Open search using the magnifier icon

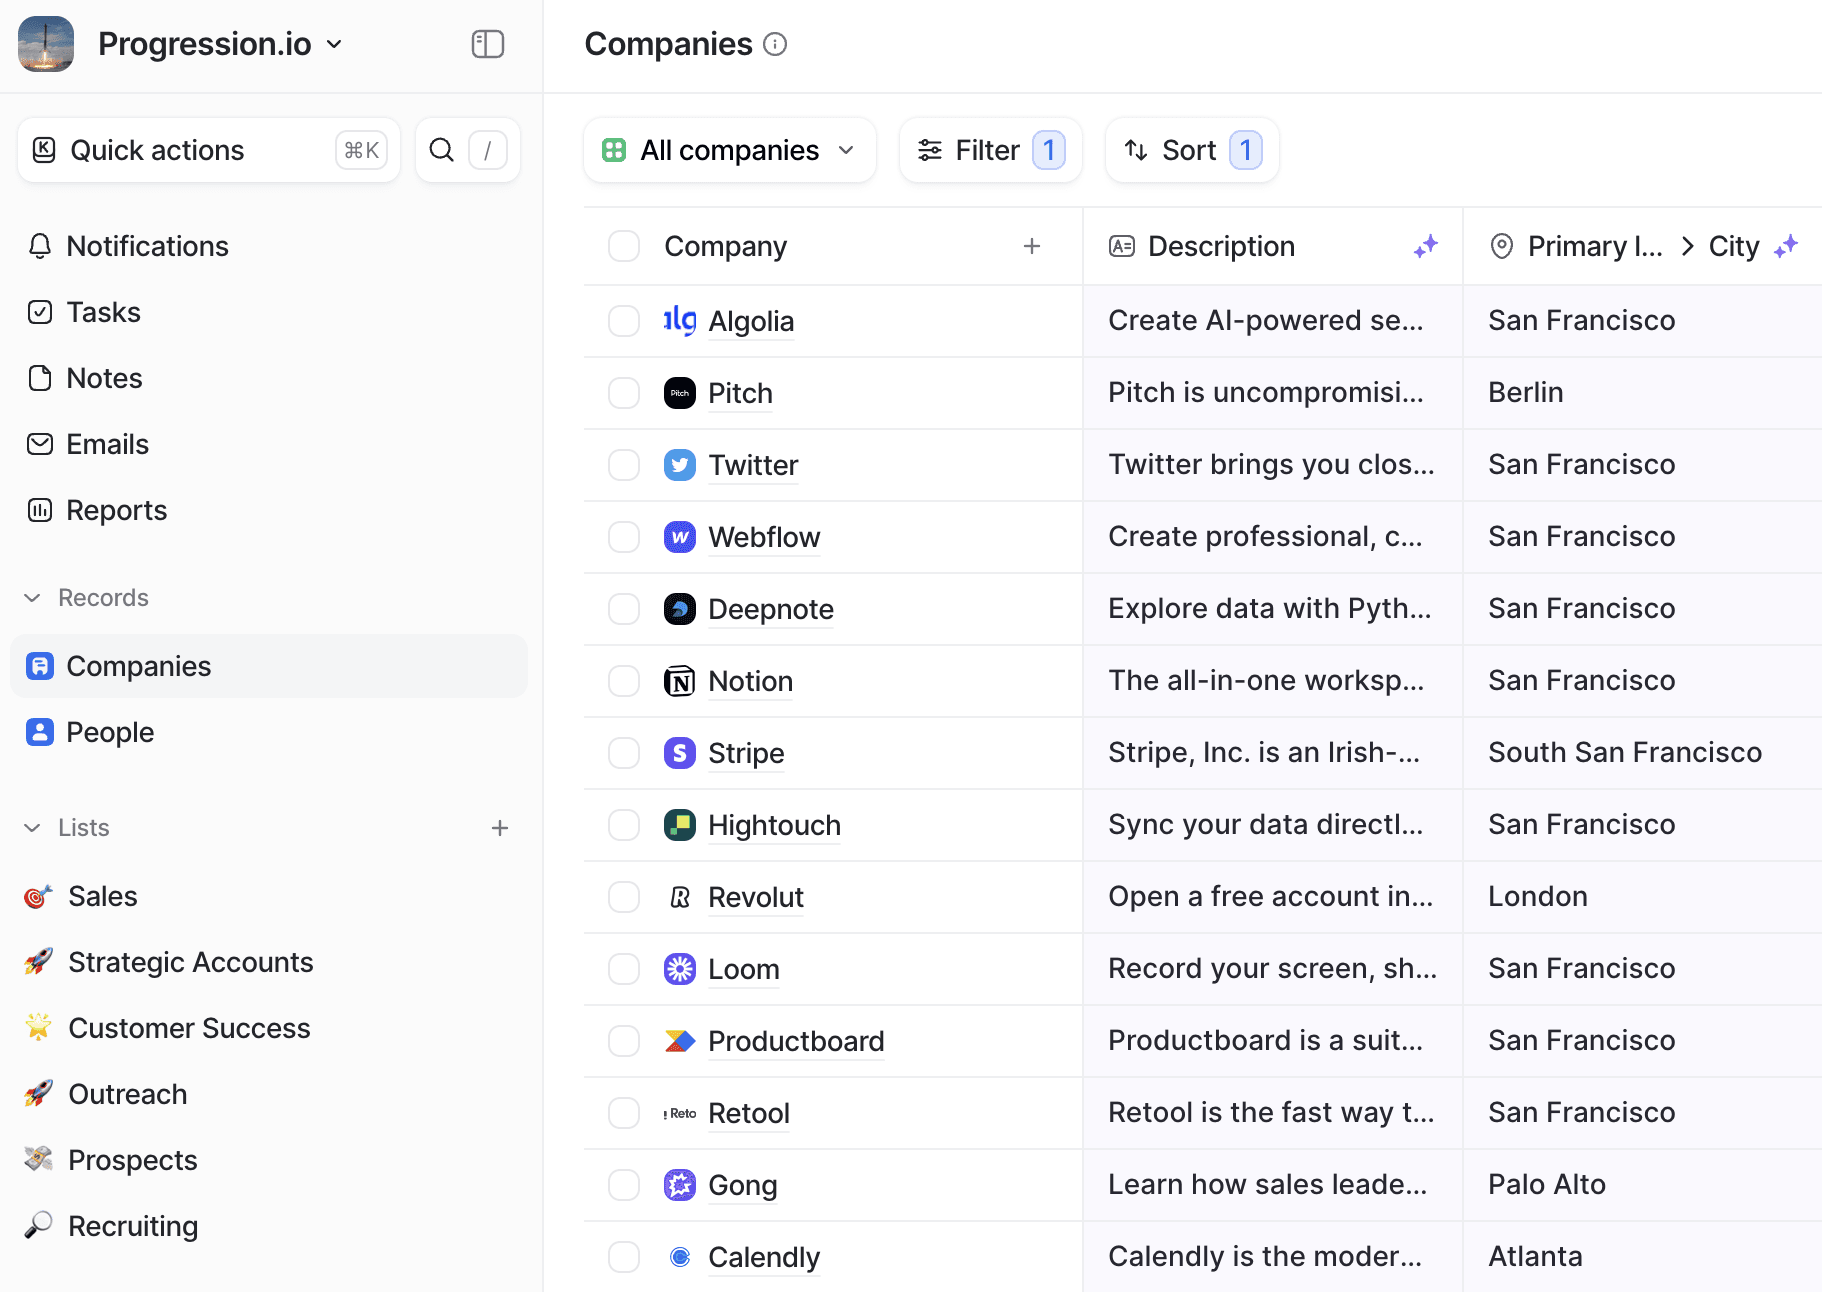point(441,149)
